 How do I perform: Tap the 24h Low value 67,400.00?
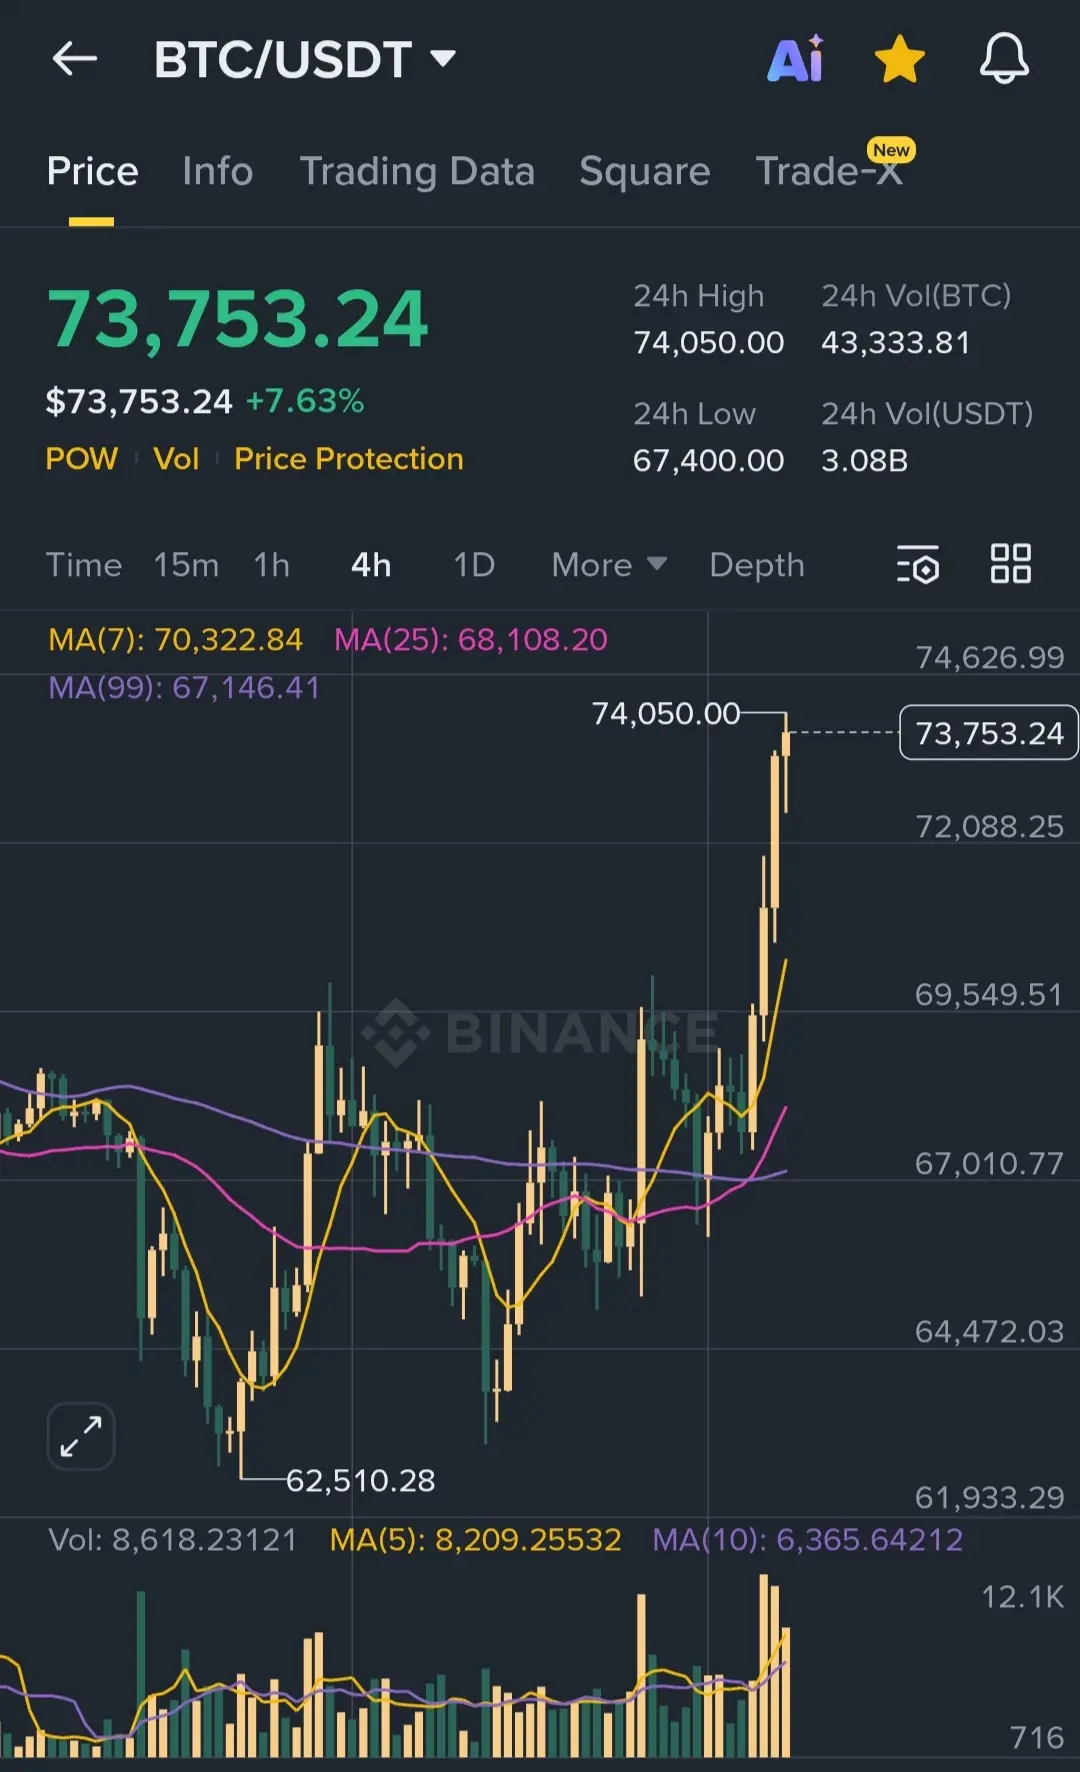point(709,460)
